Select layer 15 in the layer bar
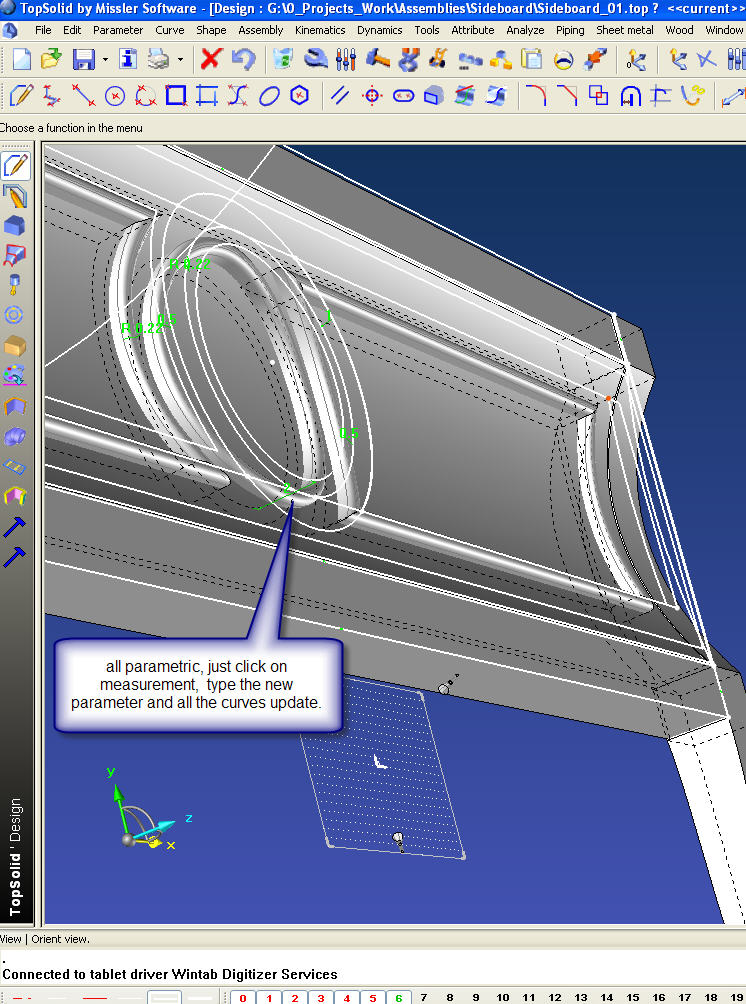Image resolution: width=746 pixels, height=1004 pixels. [633, 998]
